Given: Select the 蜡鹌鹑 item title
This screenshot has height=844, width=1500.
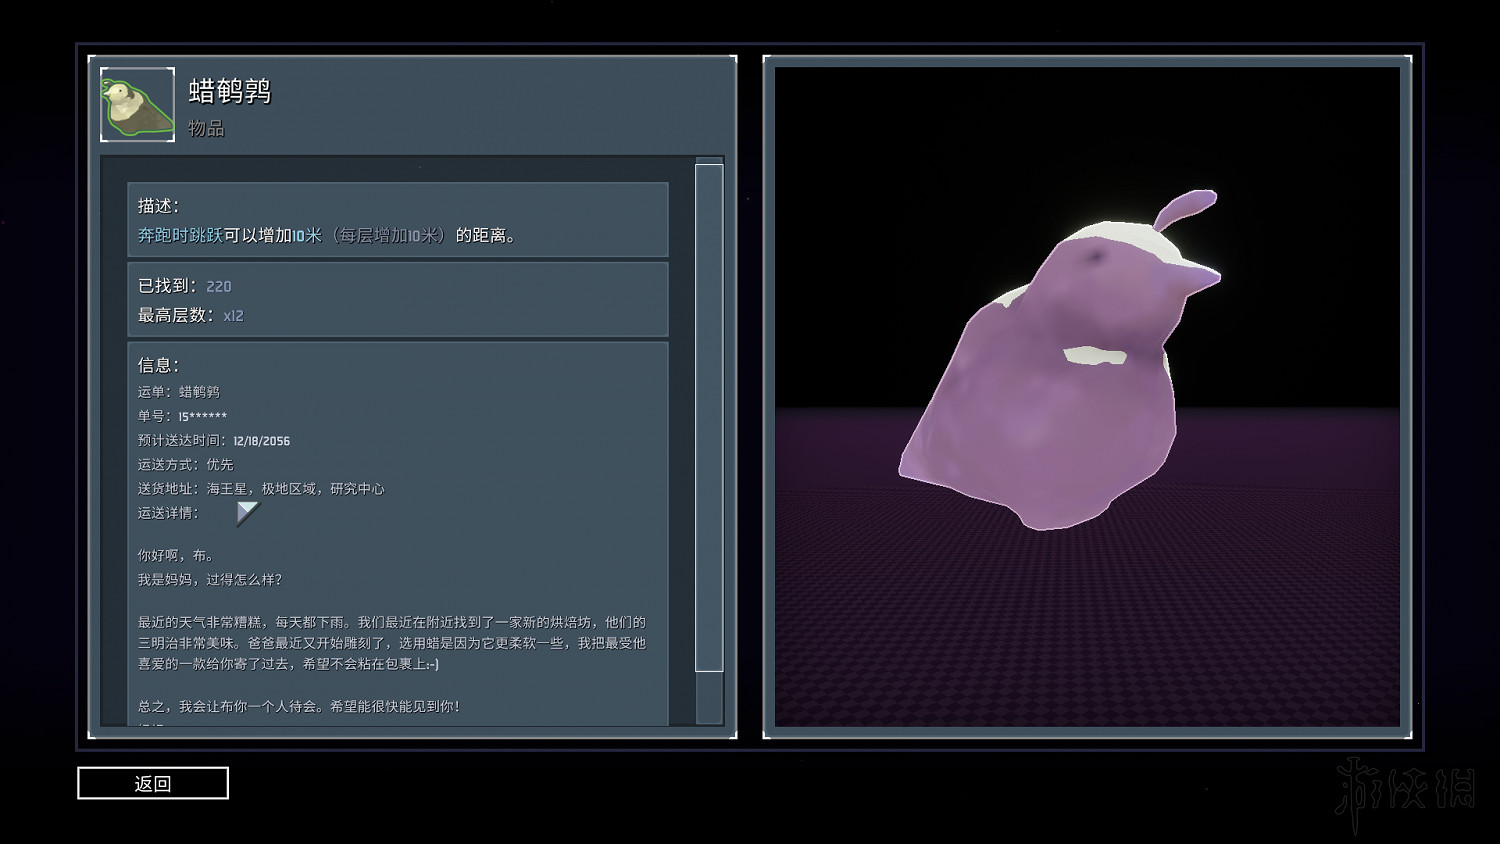Looking at the screenshot, I should pyautogui.click(x=230, y=92).
